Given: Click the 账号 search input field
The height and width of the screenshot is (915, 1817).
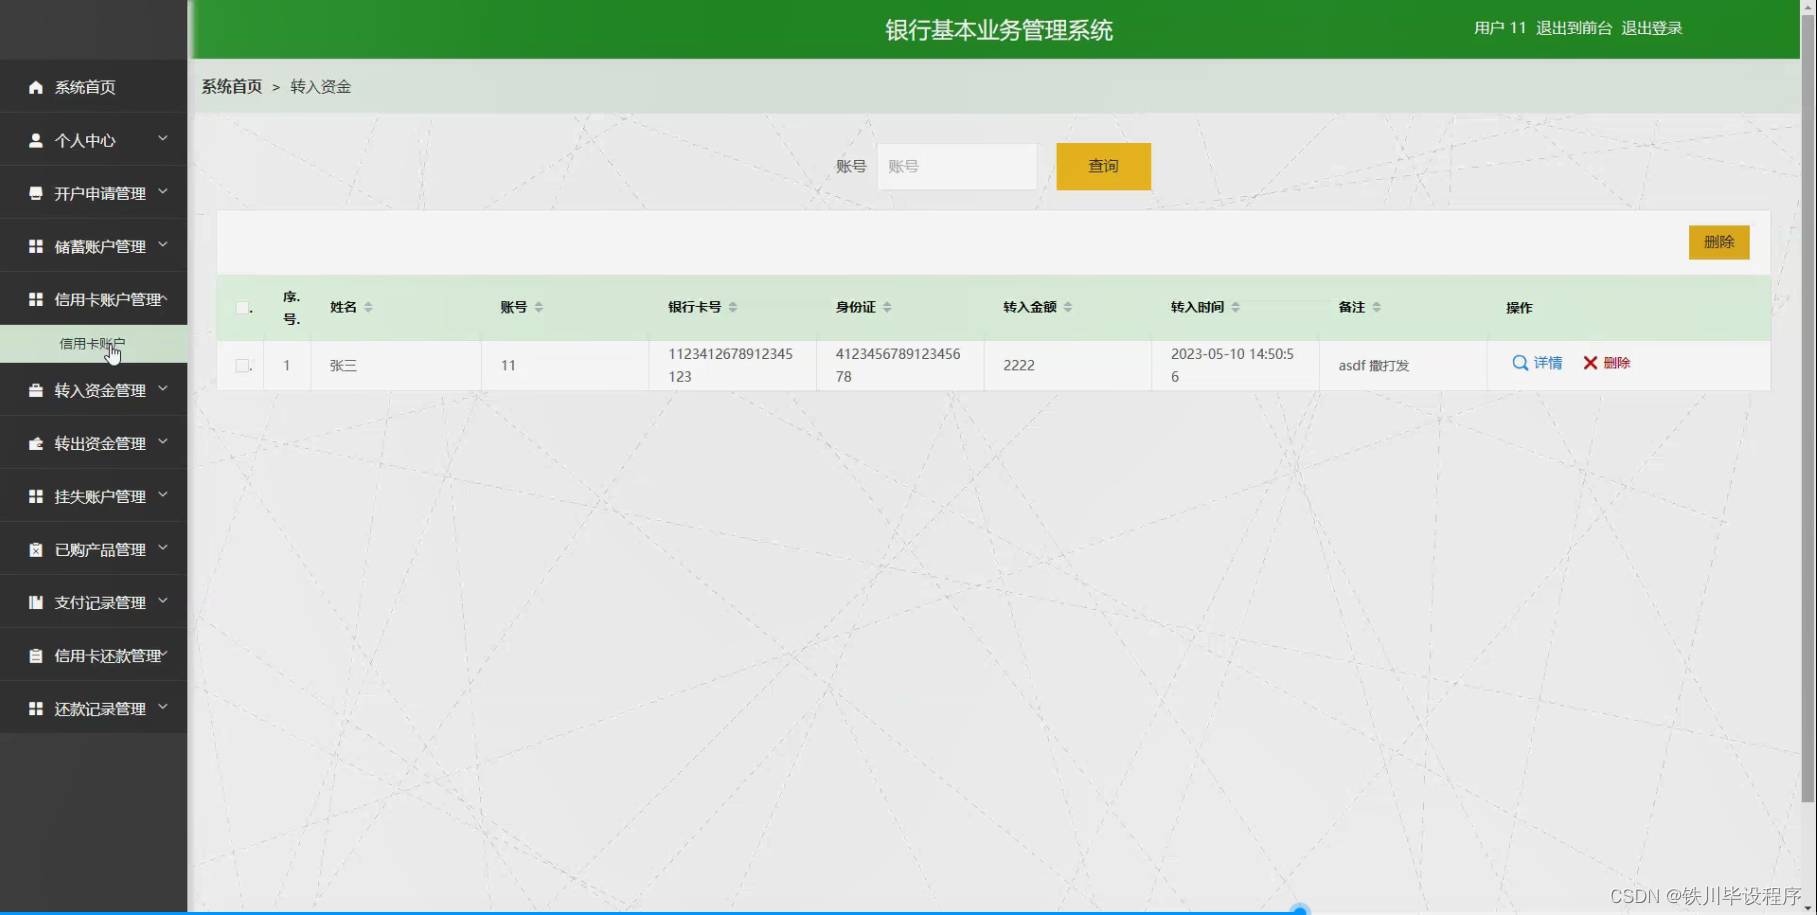Looking at the screenshot, I should (x=957, y=166).
